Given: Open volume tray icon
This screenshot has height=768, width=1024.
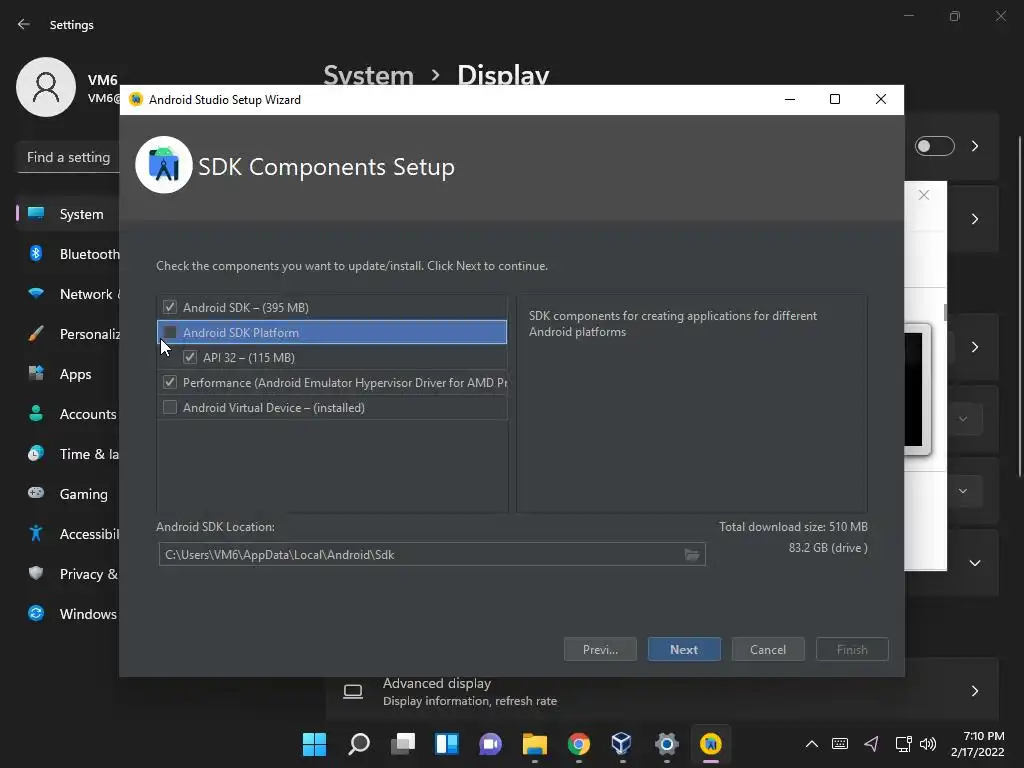Looking at the screenshot, I should pyautogui.click(x=927, y=744).
